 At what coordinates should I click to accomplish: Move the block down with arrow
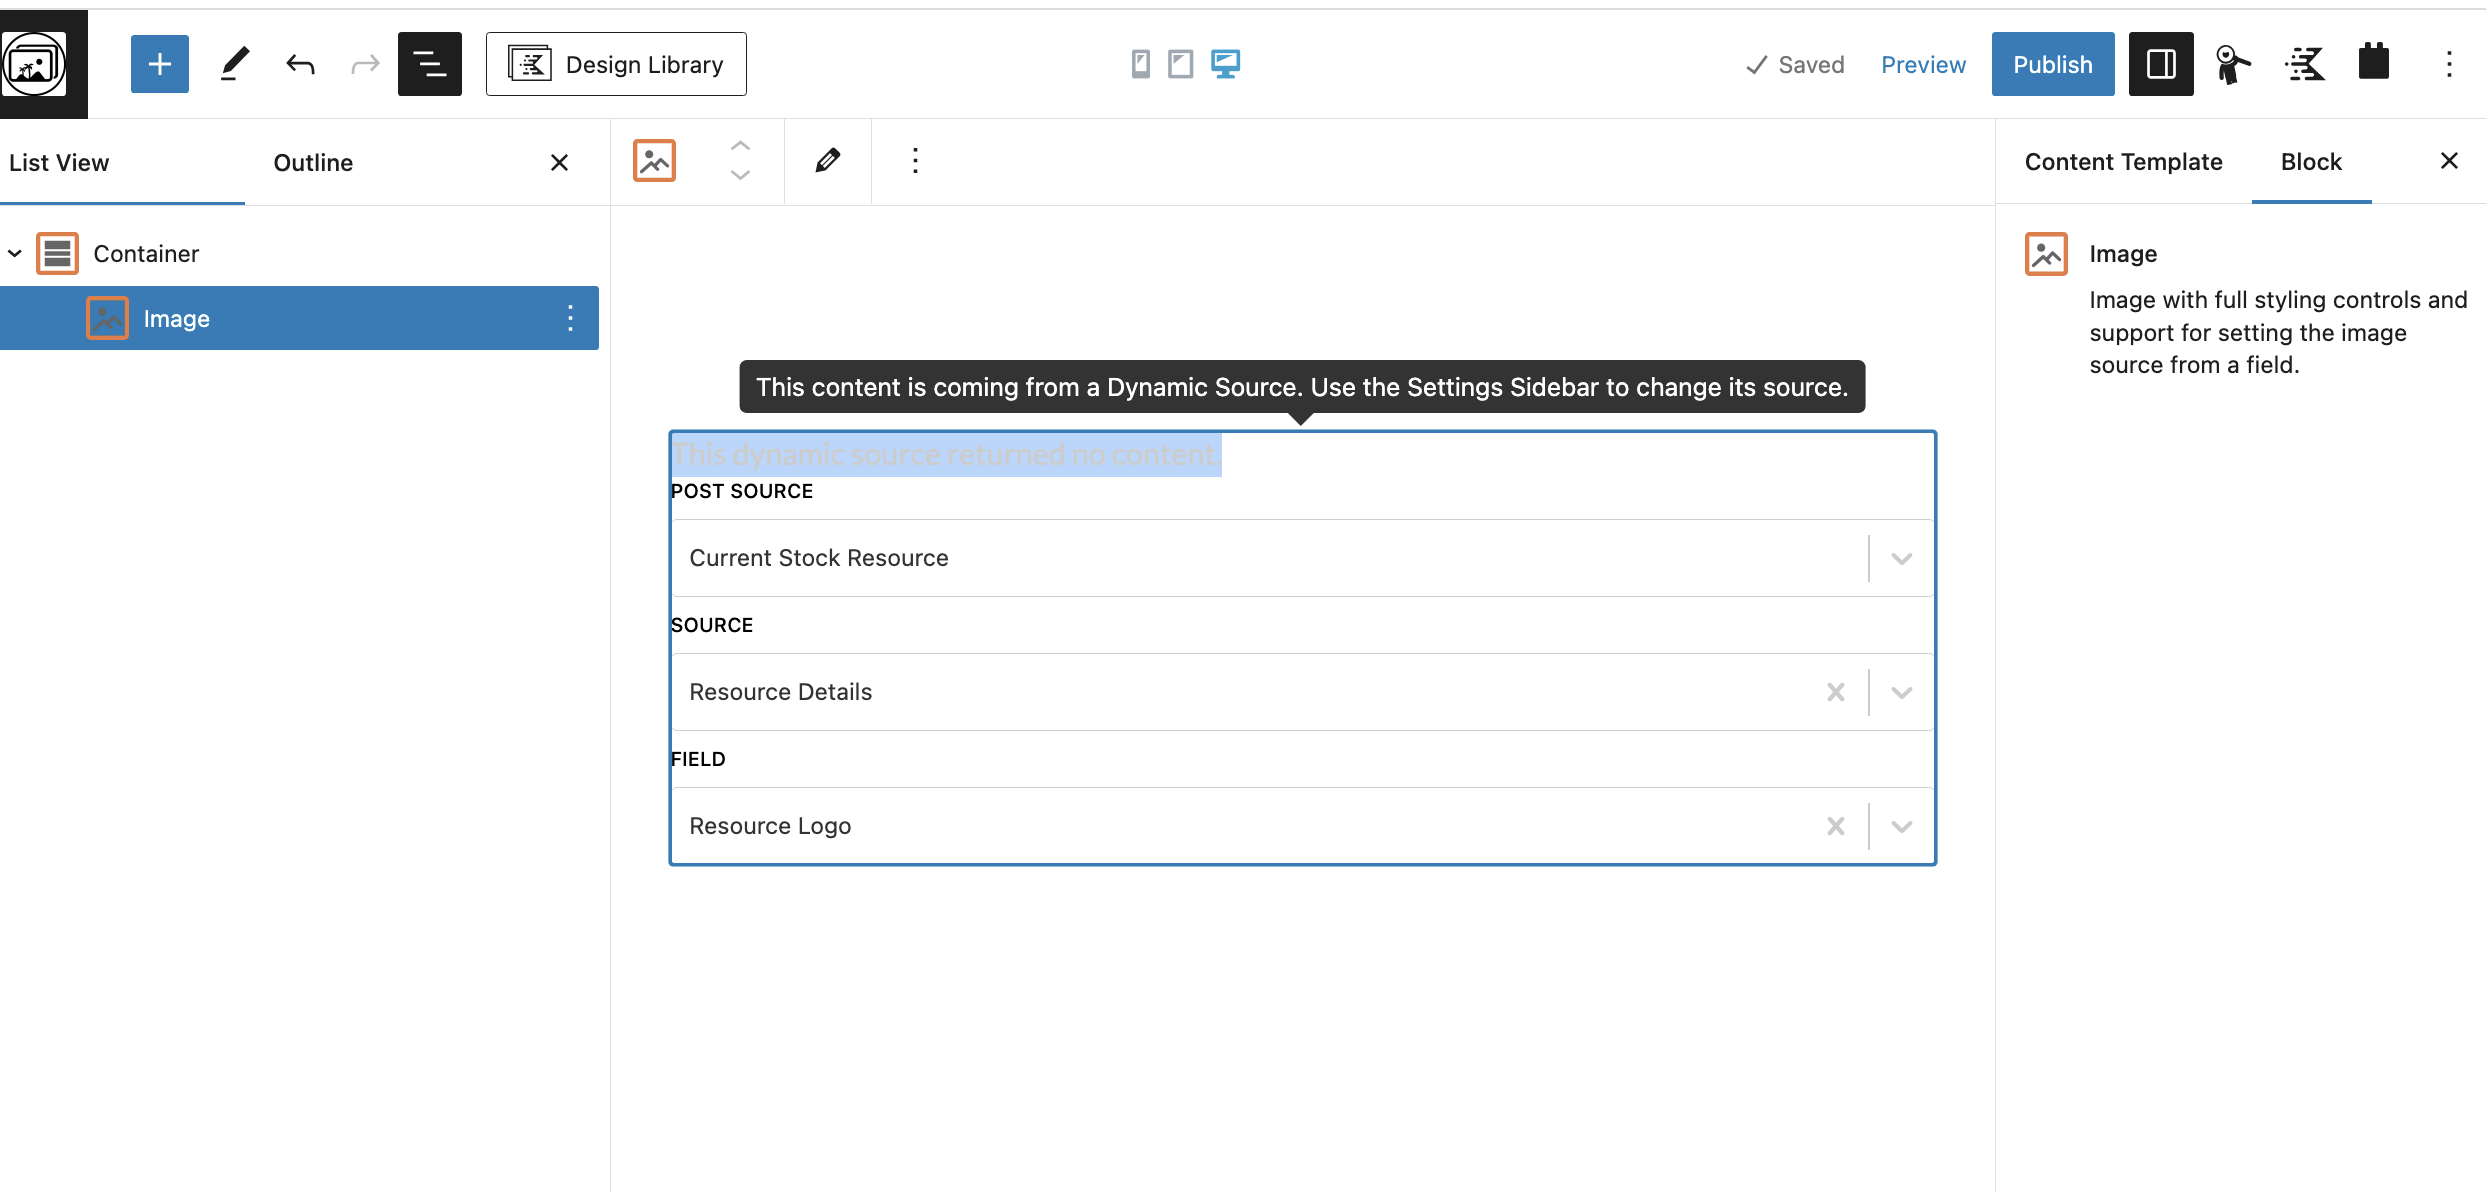740,175
